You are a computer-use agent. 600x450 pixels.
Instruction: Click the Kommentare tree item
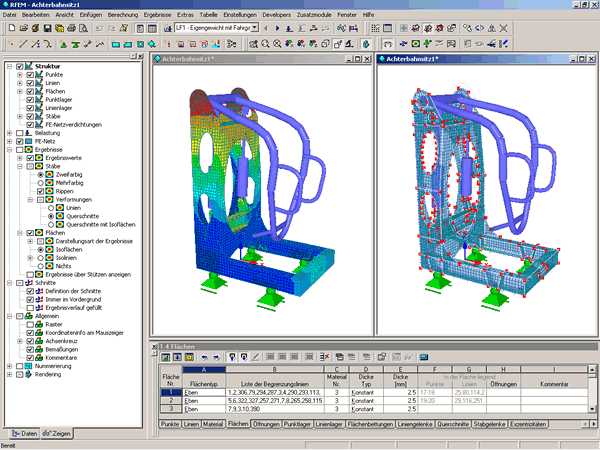pos(61,358)
